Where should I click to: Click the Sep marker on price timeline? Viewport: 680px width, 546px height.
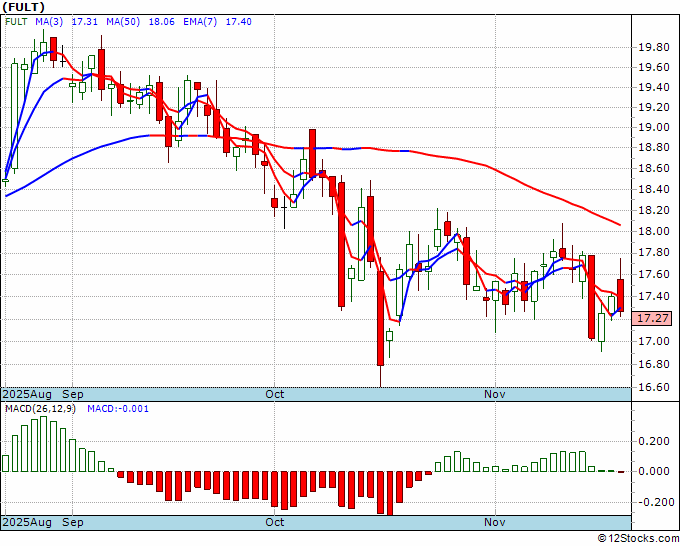coord(72,394)
